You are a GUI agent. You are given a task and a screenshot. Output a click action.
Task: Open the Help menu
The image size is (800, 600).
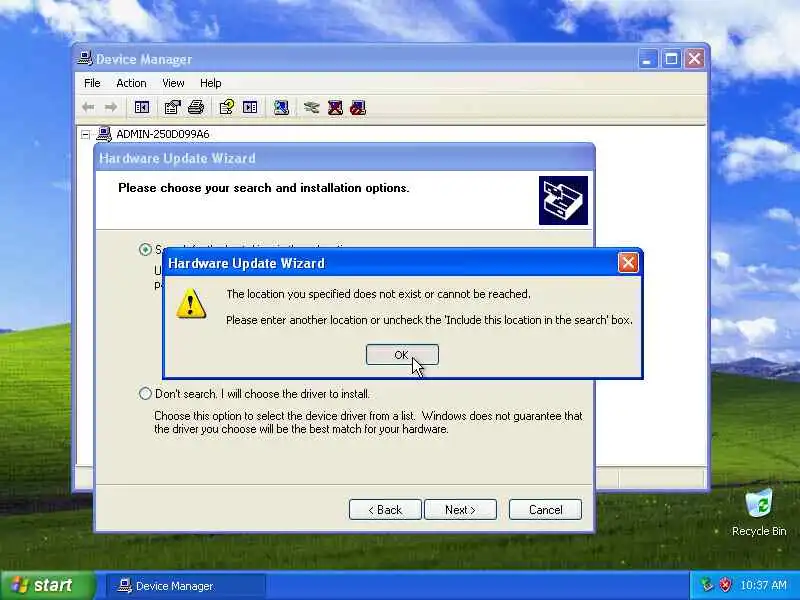tap(210, 83)
